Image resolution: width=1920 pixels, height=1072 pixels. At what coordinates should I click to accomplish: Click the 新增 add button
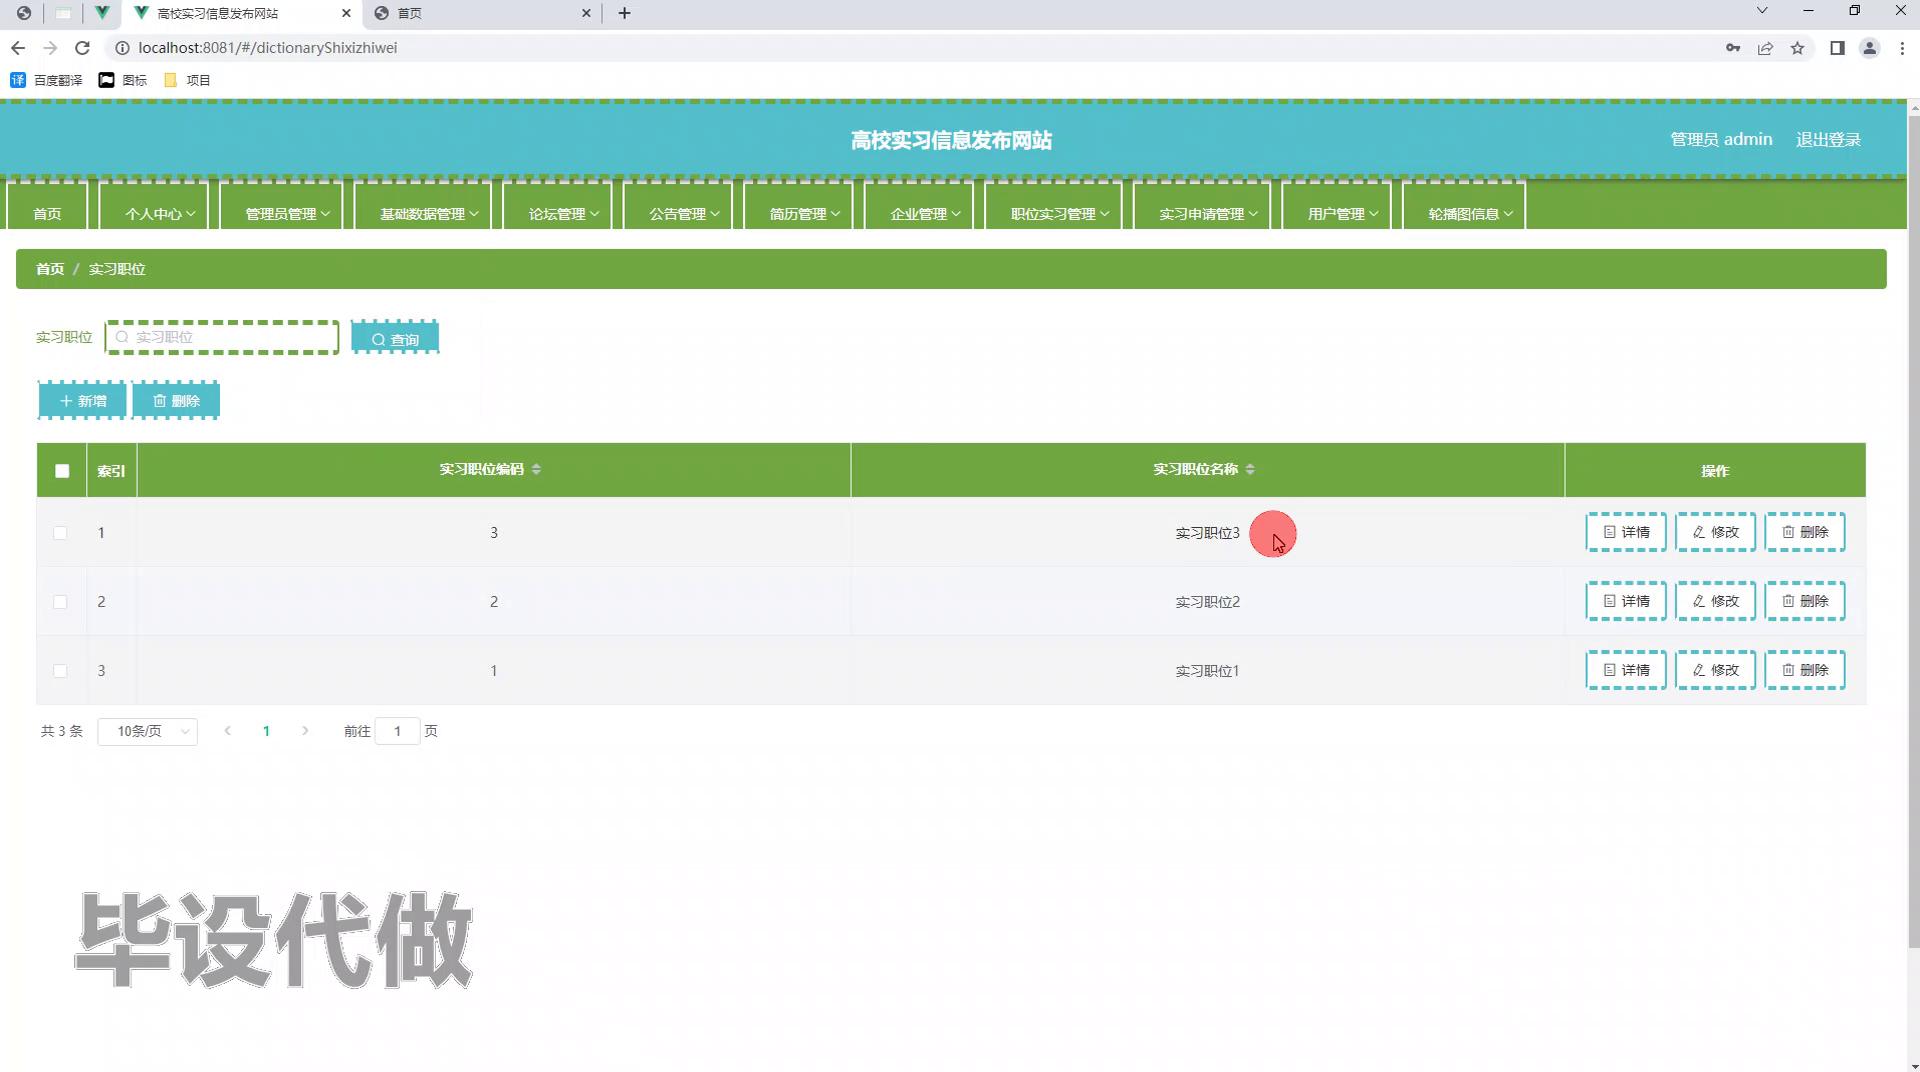(82, 401)
